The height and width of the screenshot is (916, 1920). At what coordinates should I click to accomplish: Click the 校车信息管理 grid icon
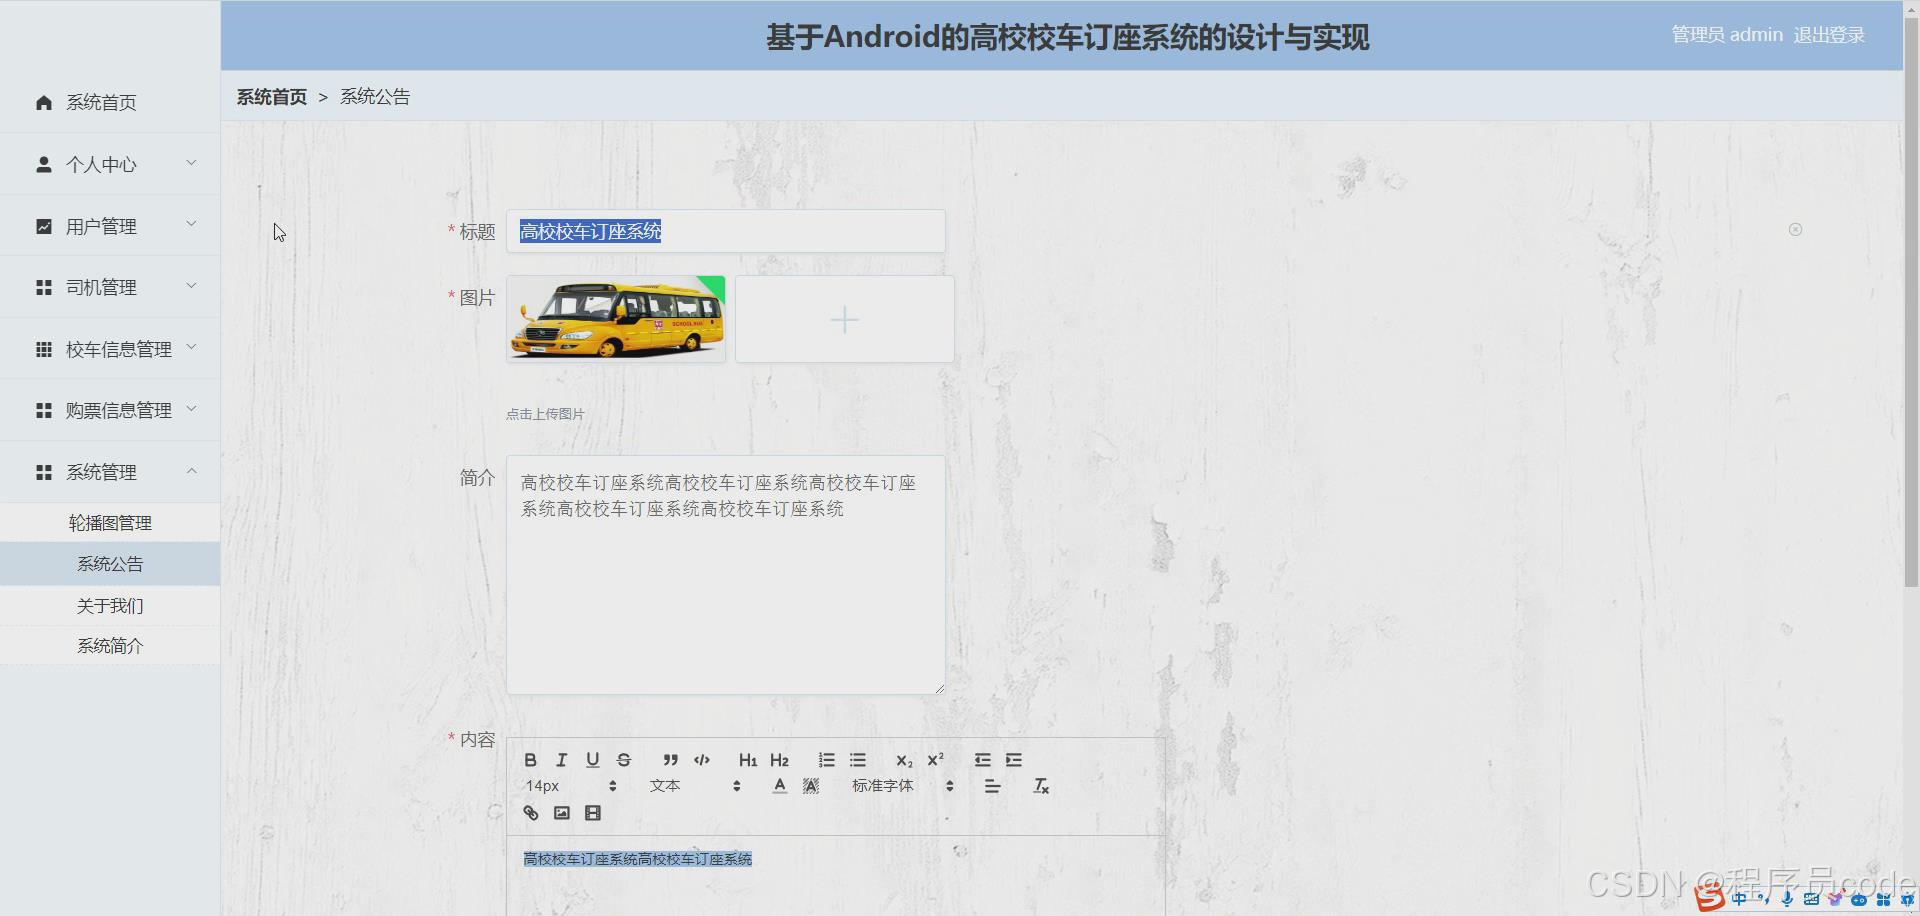click(x=44, y=349)
